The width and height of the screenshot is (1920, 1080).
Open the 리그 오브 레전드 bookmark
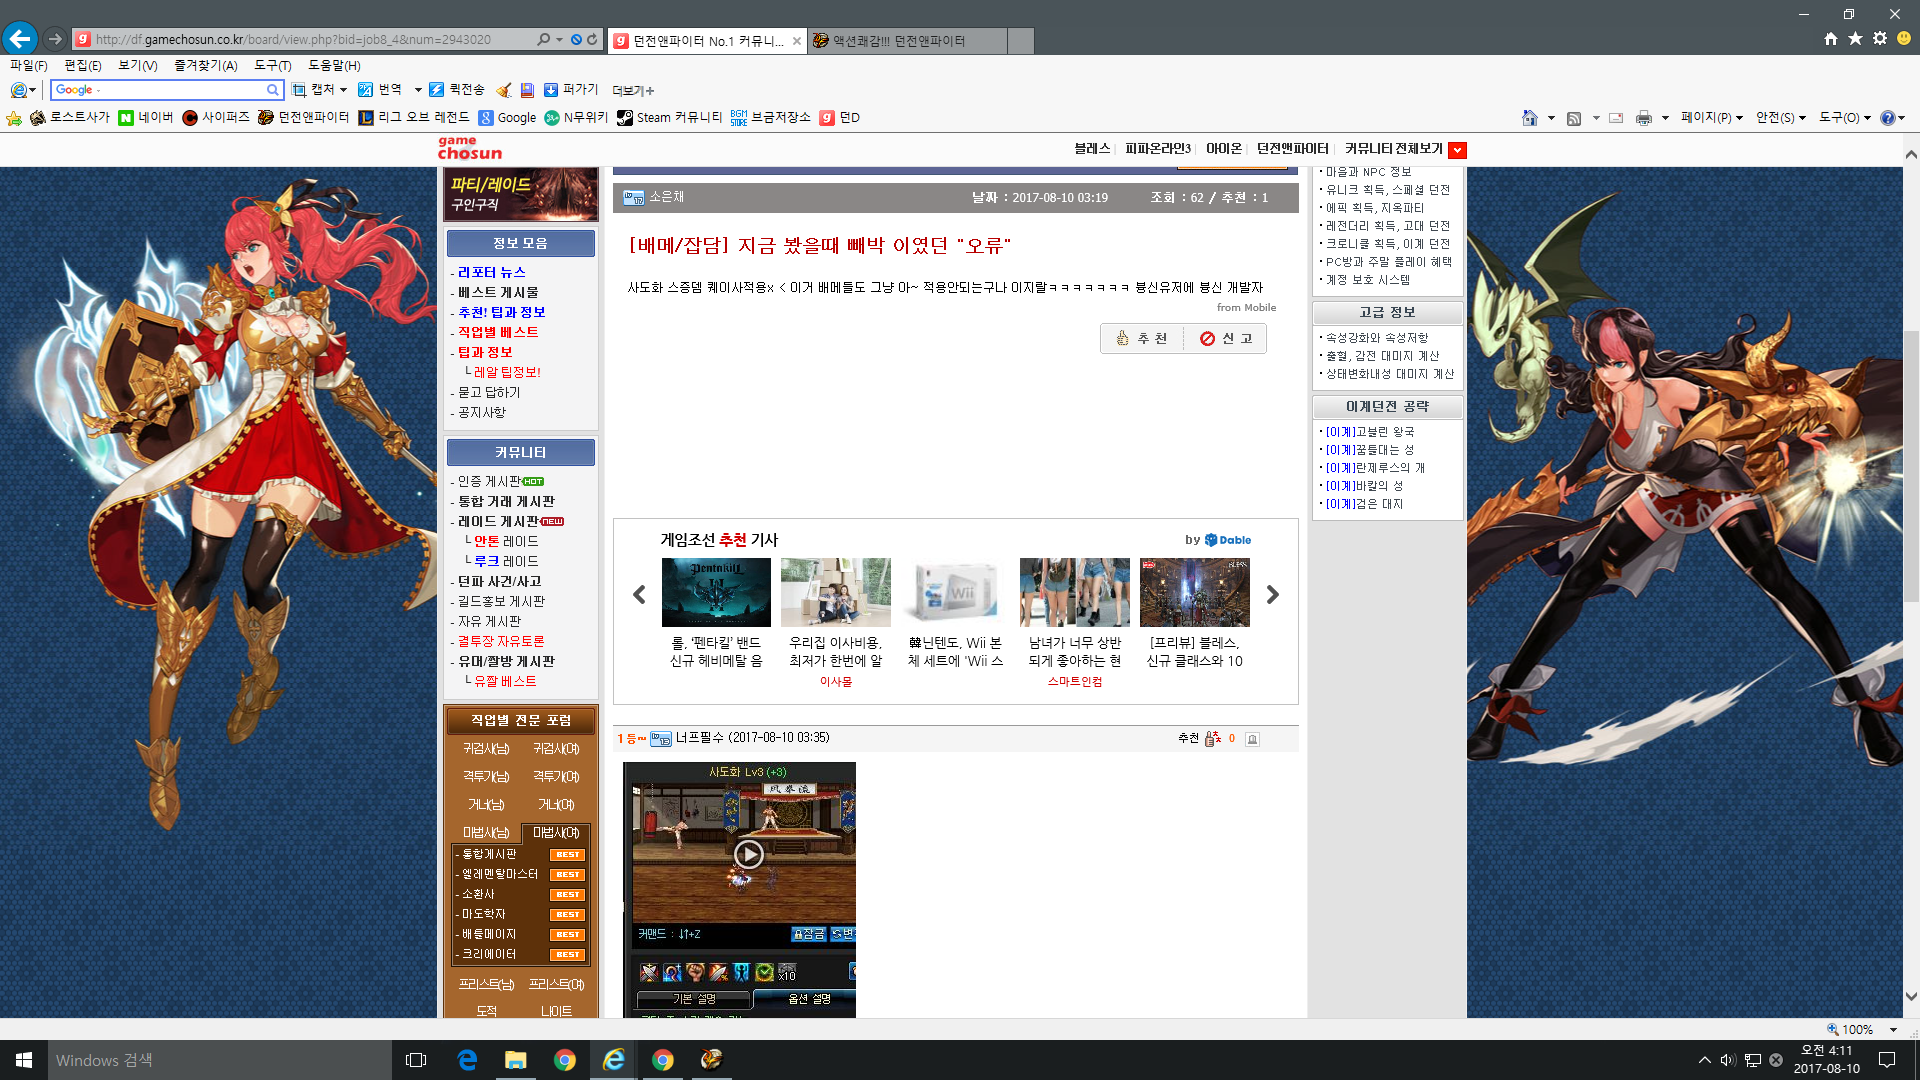[x=414, y=118]
